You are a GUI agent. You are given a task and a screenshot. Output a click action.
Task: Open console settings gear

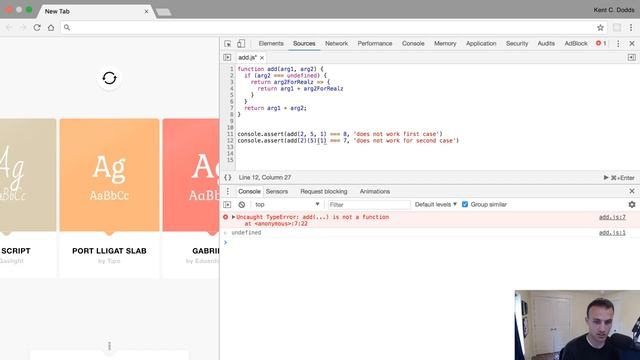coord(632,204)
